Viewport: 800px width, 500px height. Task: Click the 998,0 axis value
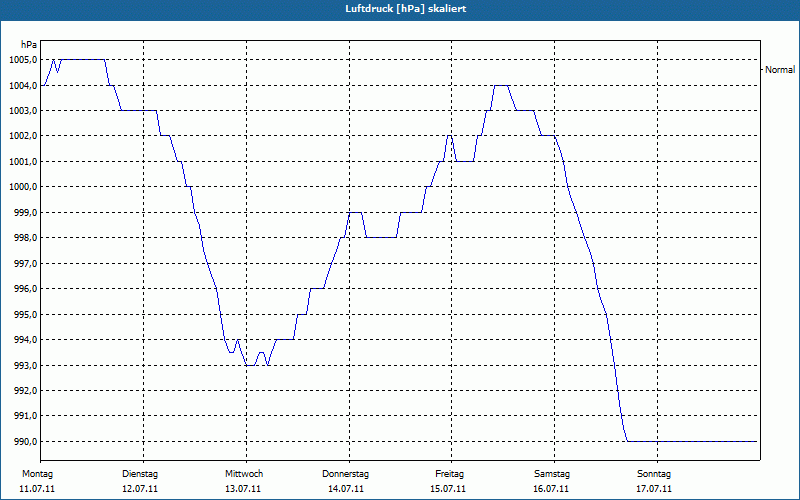25,238
